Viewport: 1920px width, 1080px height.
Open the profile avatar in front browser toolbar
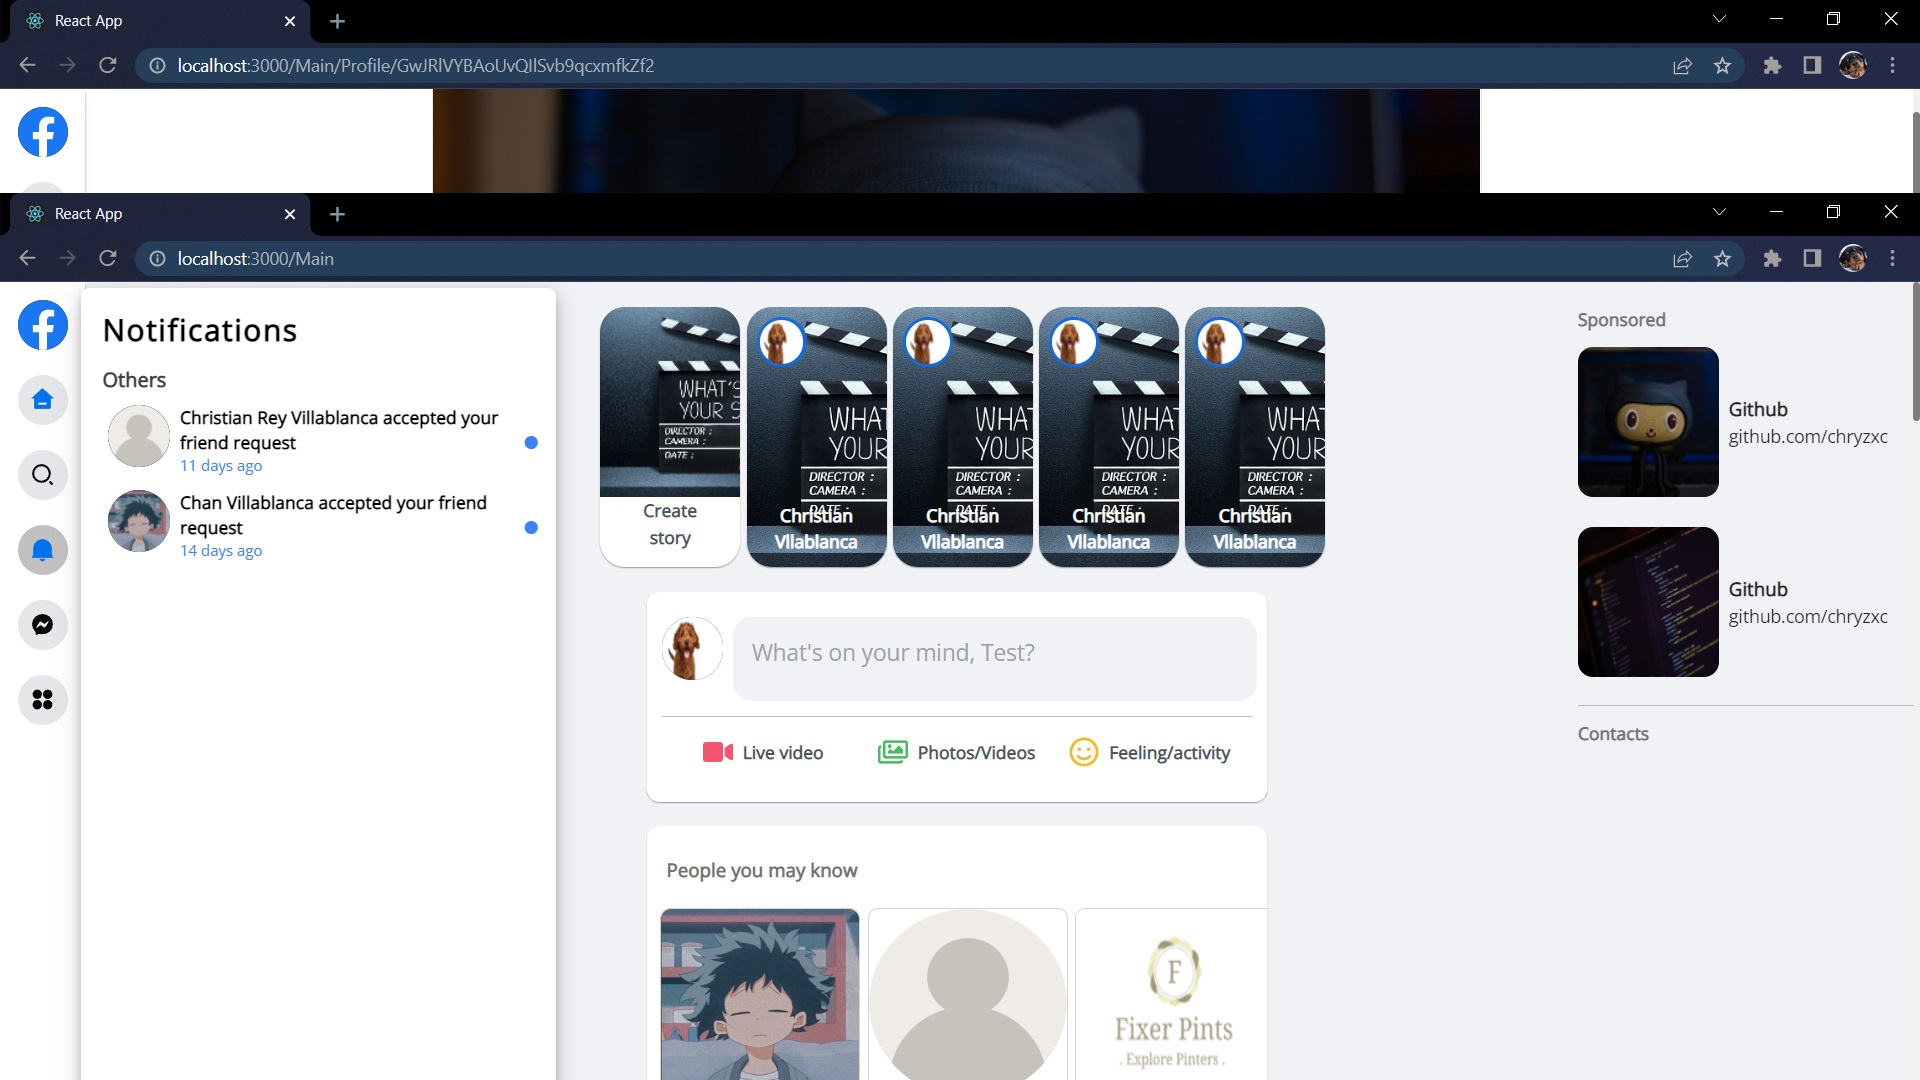point(1853,258)
